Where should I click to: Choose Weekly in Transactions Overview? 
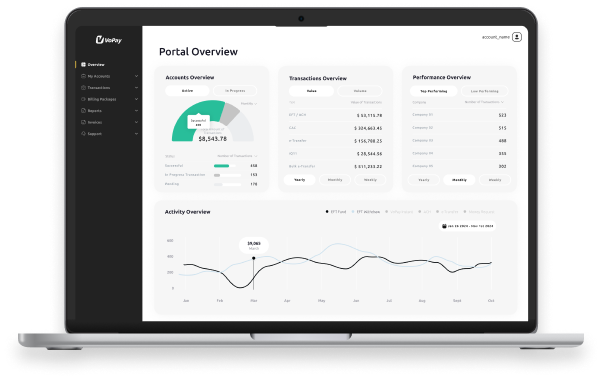click(x=370, y=180)
